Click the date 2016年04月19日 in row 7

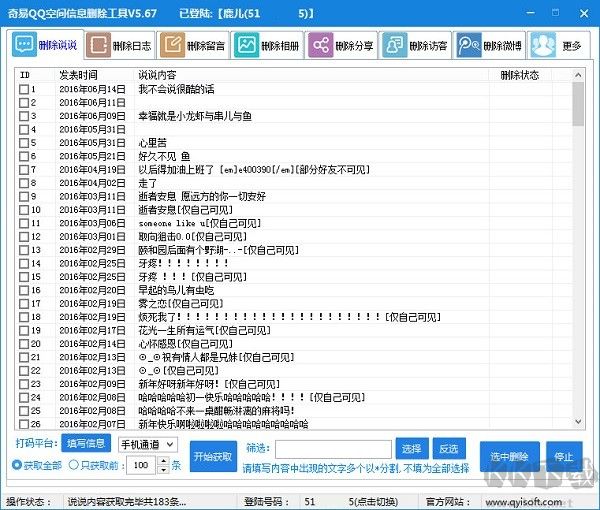coord(92,169)
